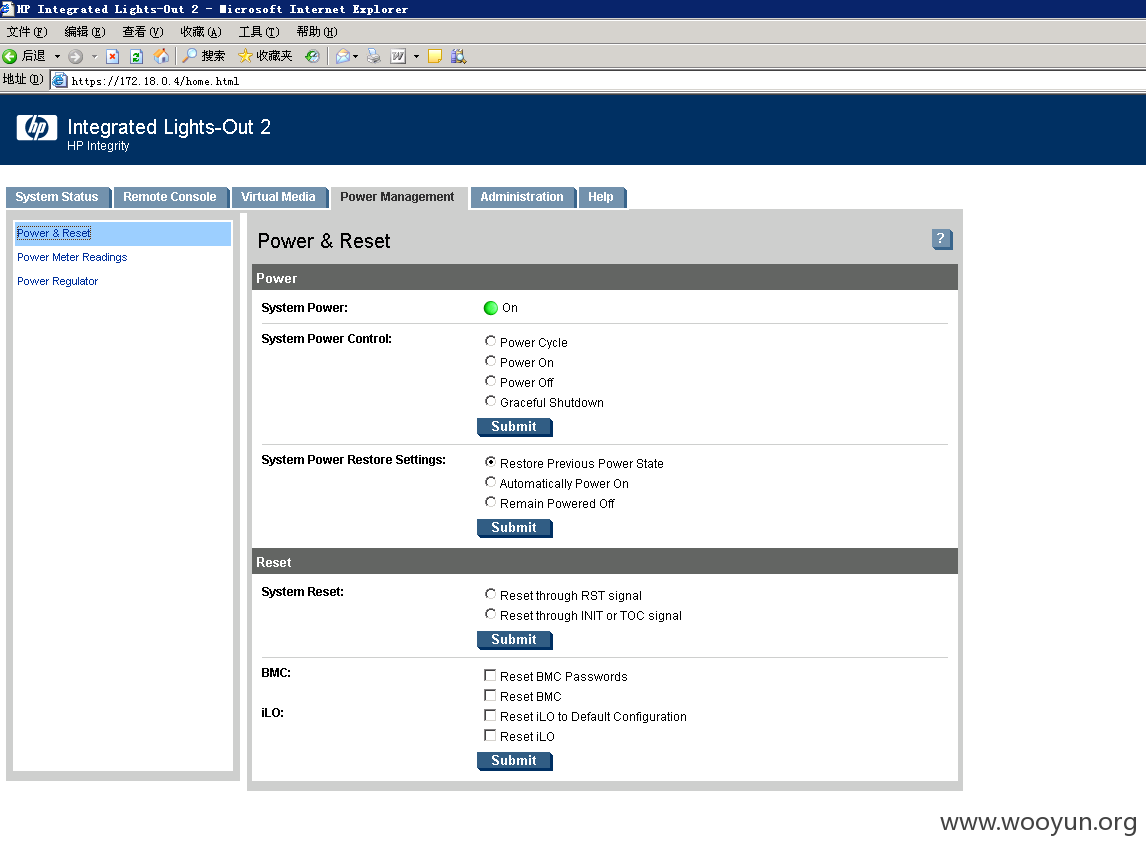Click the greyed Forward arrow icon
Image resolution: width=1146 pixels, height=851 pixels.
pos(75,56)
